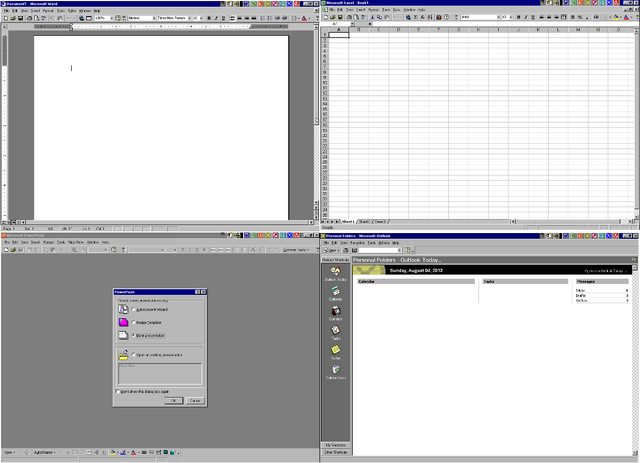
Task: Toggle Underline in Word formatting toolbar
Action: pos(224,18)
